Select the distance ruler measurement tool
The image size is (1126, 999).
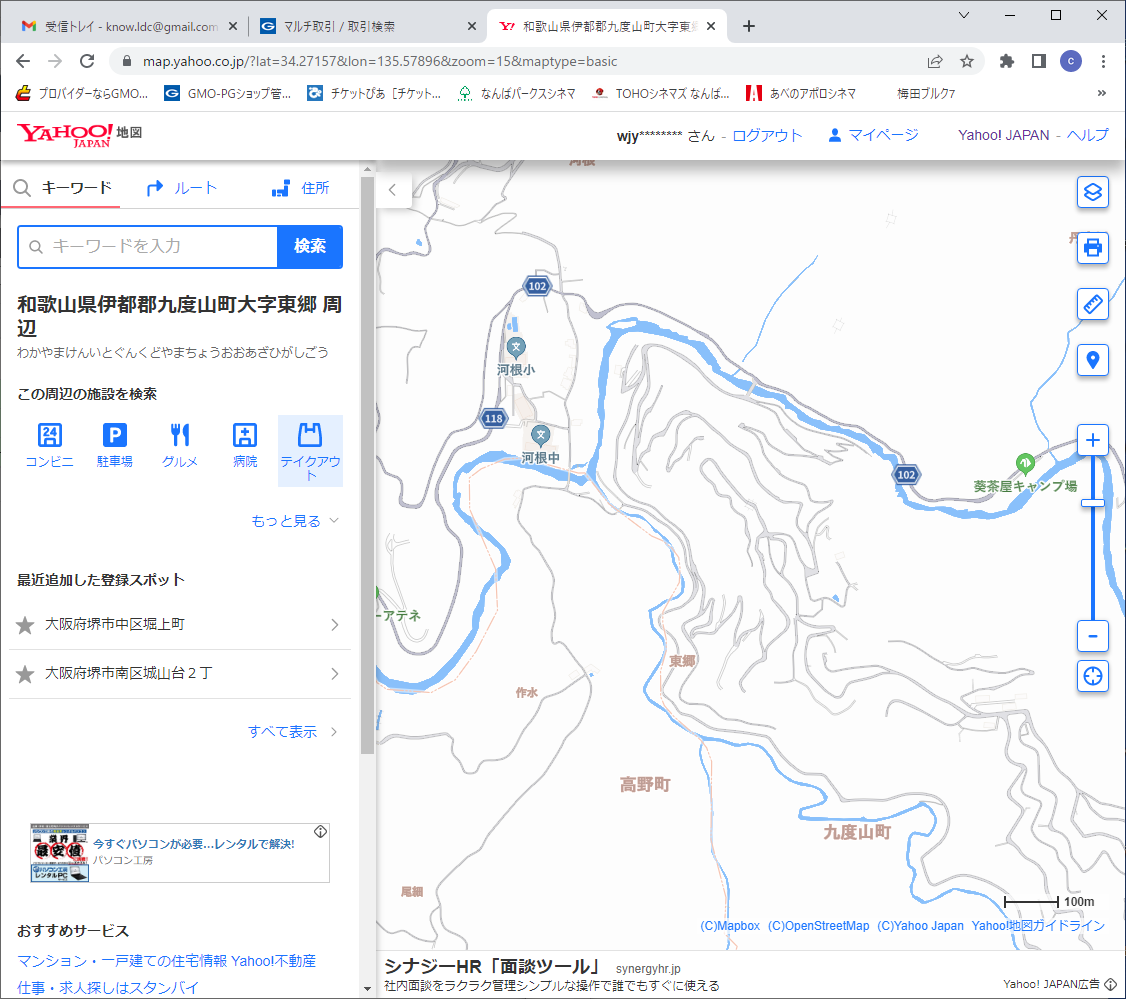pos(1092,304)
